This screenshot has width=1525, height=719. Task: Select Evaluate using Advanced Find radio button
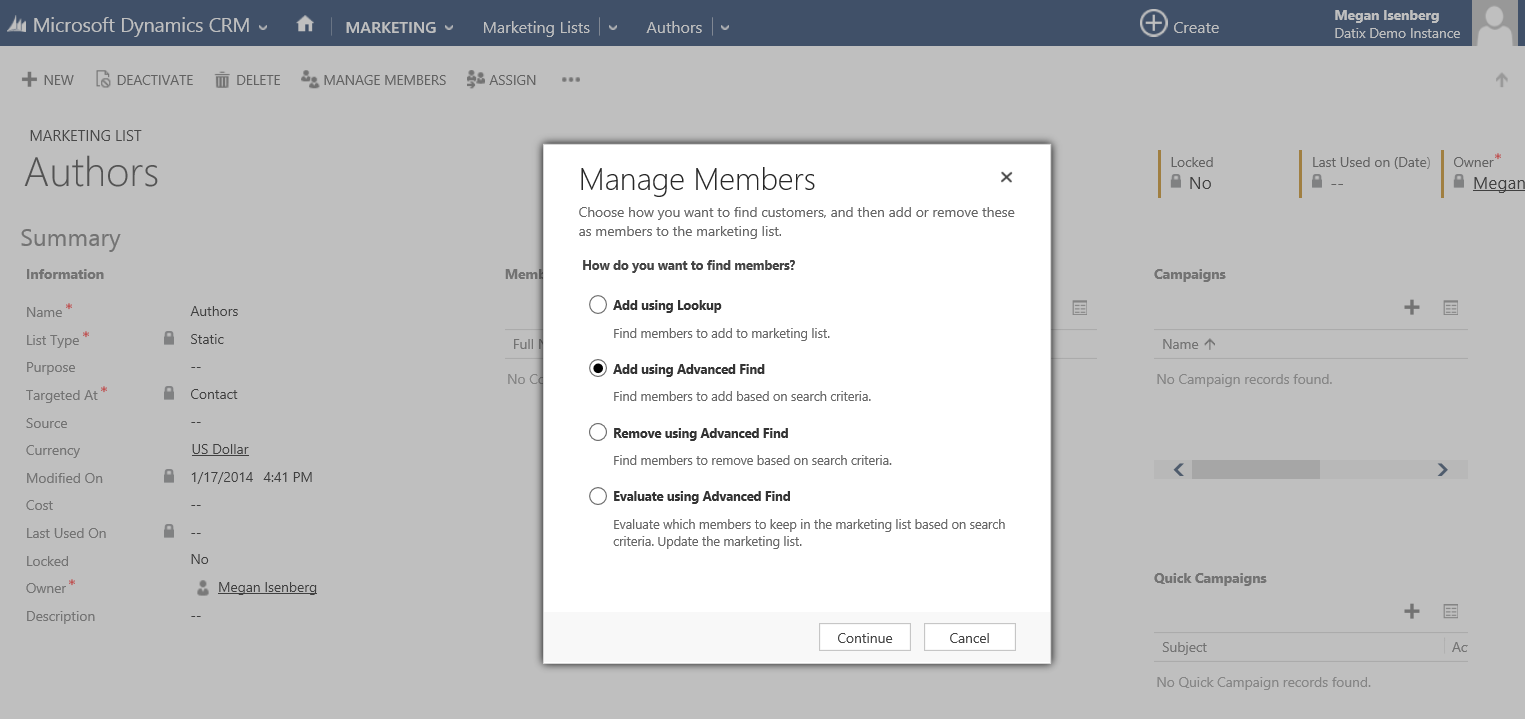[x=598, y=496]
